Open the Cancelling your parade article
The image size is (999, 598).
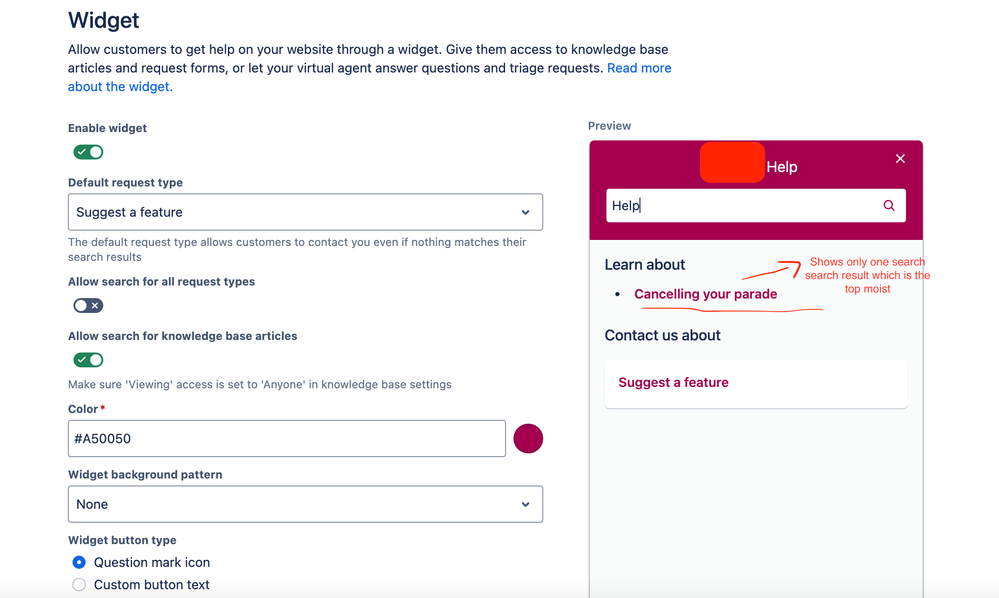coord(705,294)
